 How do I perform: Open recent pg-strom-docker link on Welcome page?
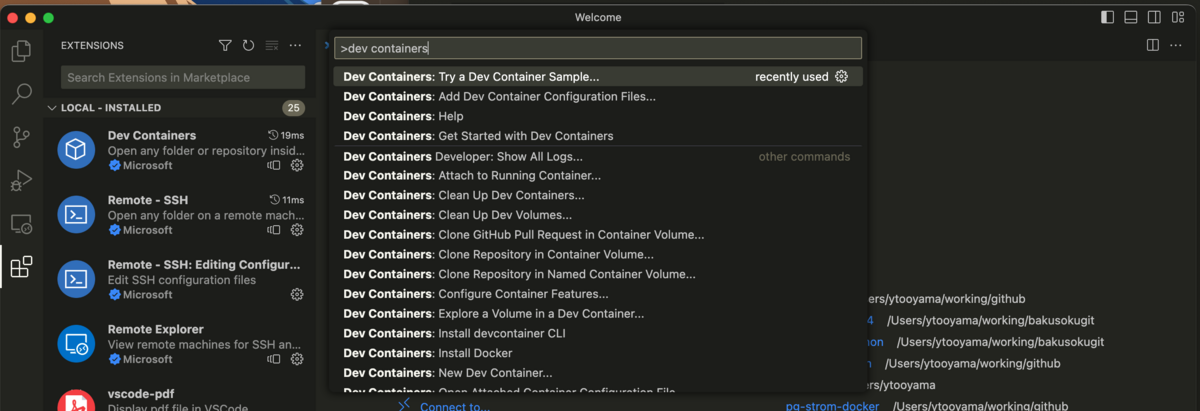(x=832, y=406)
